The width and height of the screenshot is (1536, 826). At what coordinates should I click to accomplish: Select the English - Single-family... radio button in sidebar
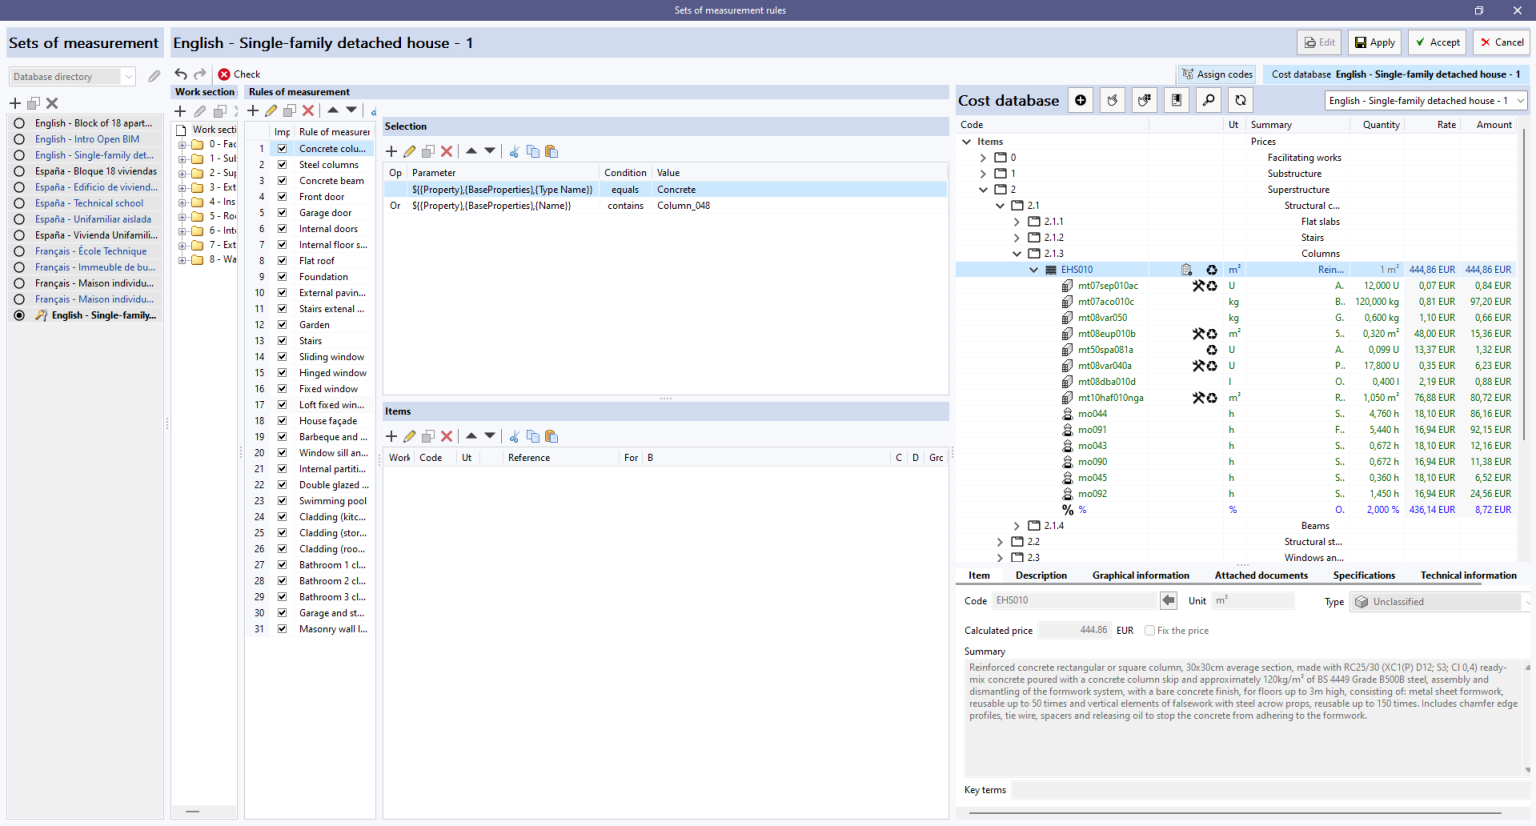click(x=18, y=315)
